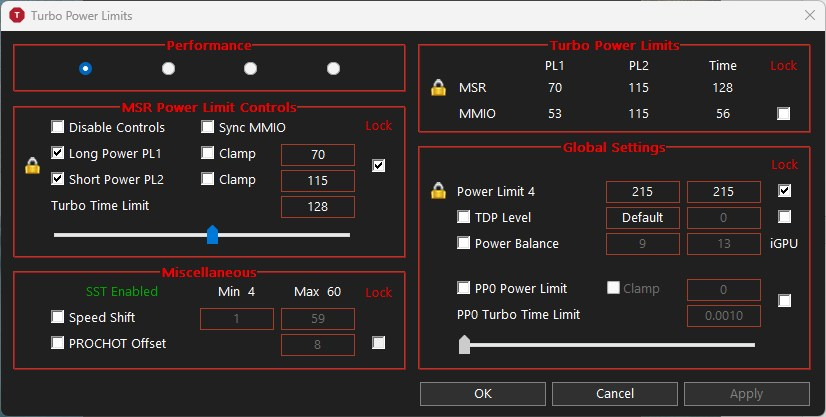Viewport: 826px width, 417px height.
Task: Enable the TDP Level checkbox
Action: point(463,216)
